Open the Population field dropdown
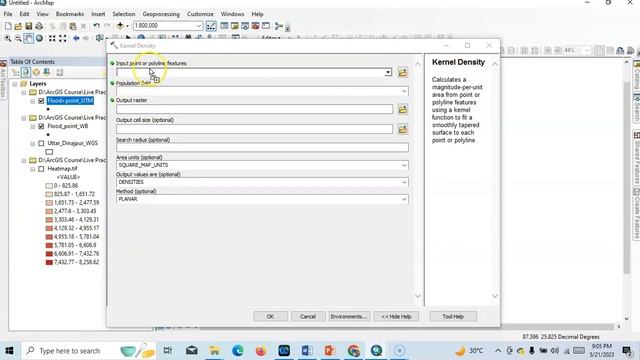 pos(404,91)
